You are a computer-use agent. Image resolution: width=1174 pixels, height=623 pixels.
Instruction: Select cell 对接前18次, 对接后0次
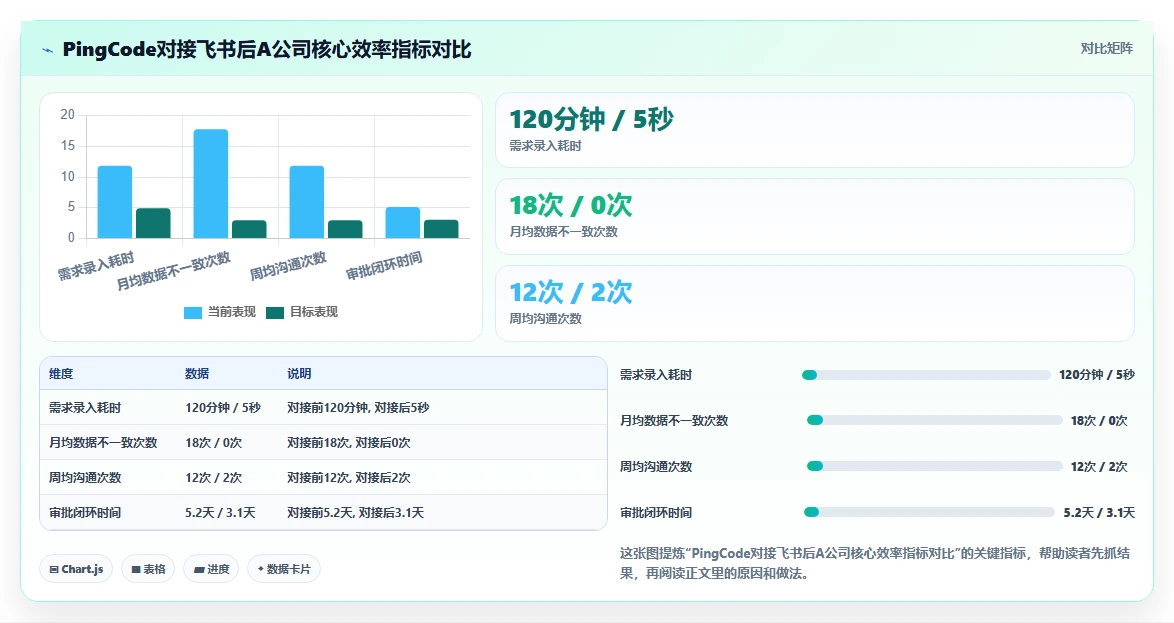(x=349, y=443)
